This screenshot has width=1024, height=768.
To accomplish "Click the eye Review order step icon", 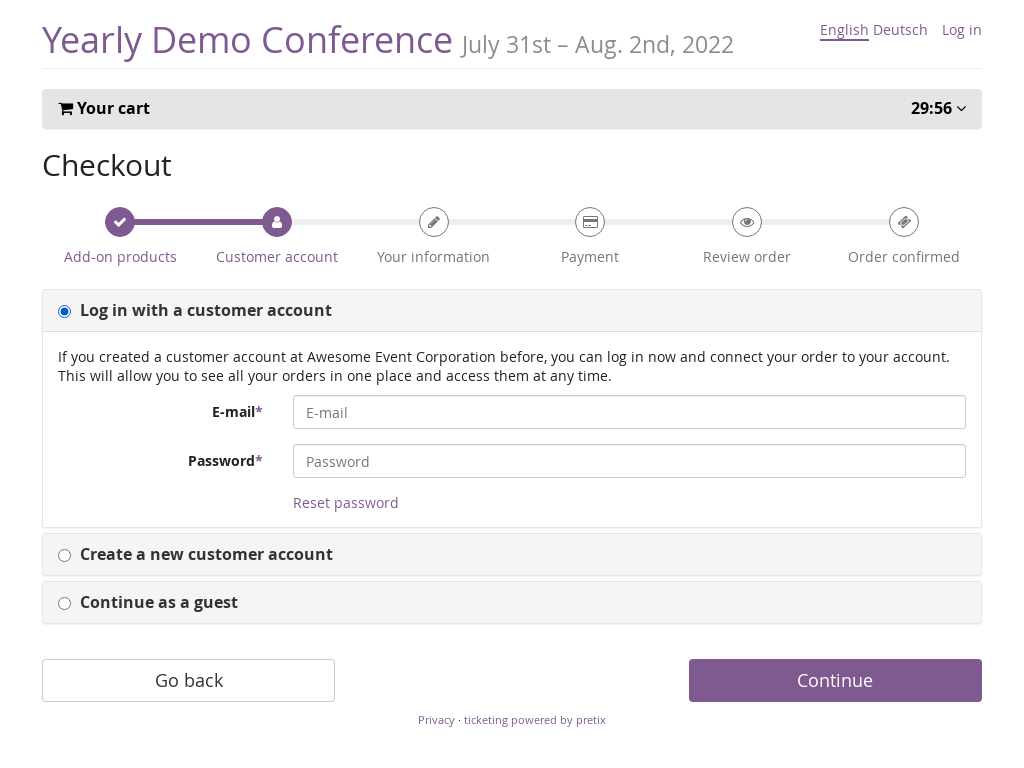I will click(747, 222).
